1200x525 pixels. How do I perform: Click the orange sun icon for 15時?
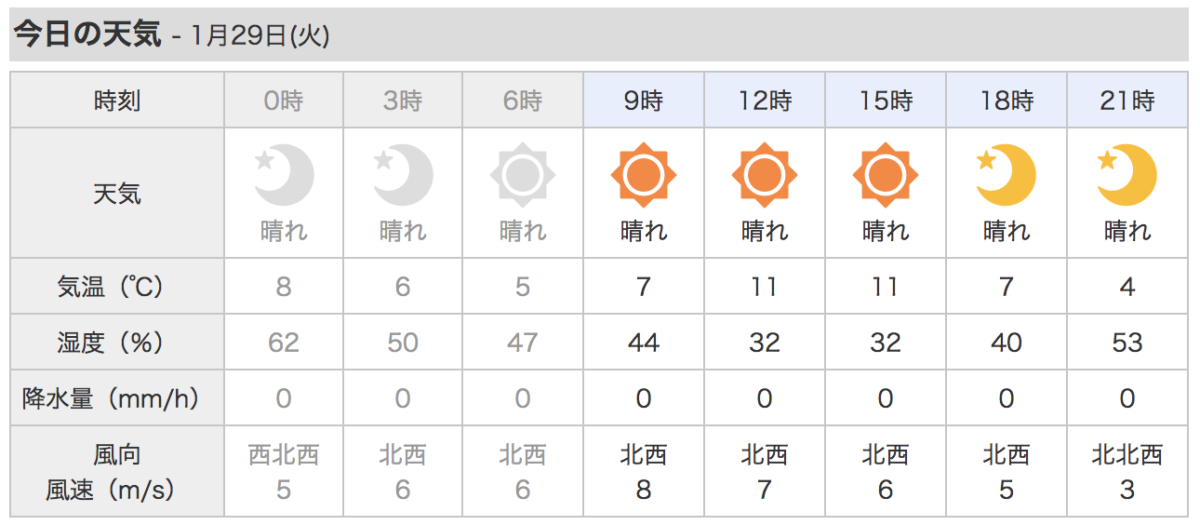(x=885, y=176)
